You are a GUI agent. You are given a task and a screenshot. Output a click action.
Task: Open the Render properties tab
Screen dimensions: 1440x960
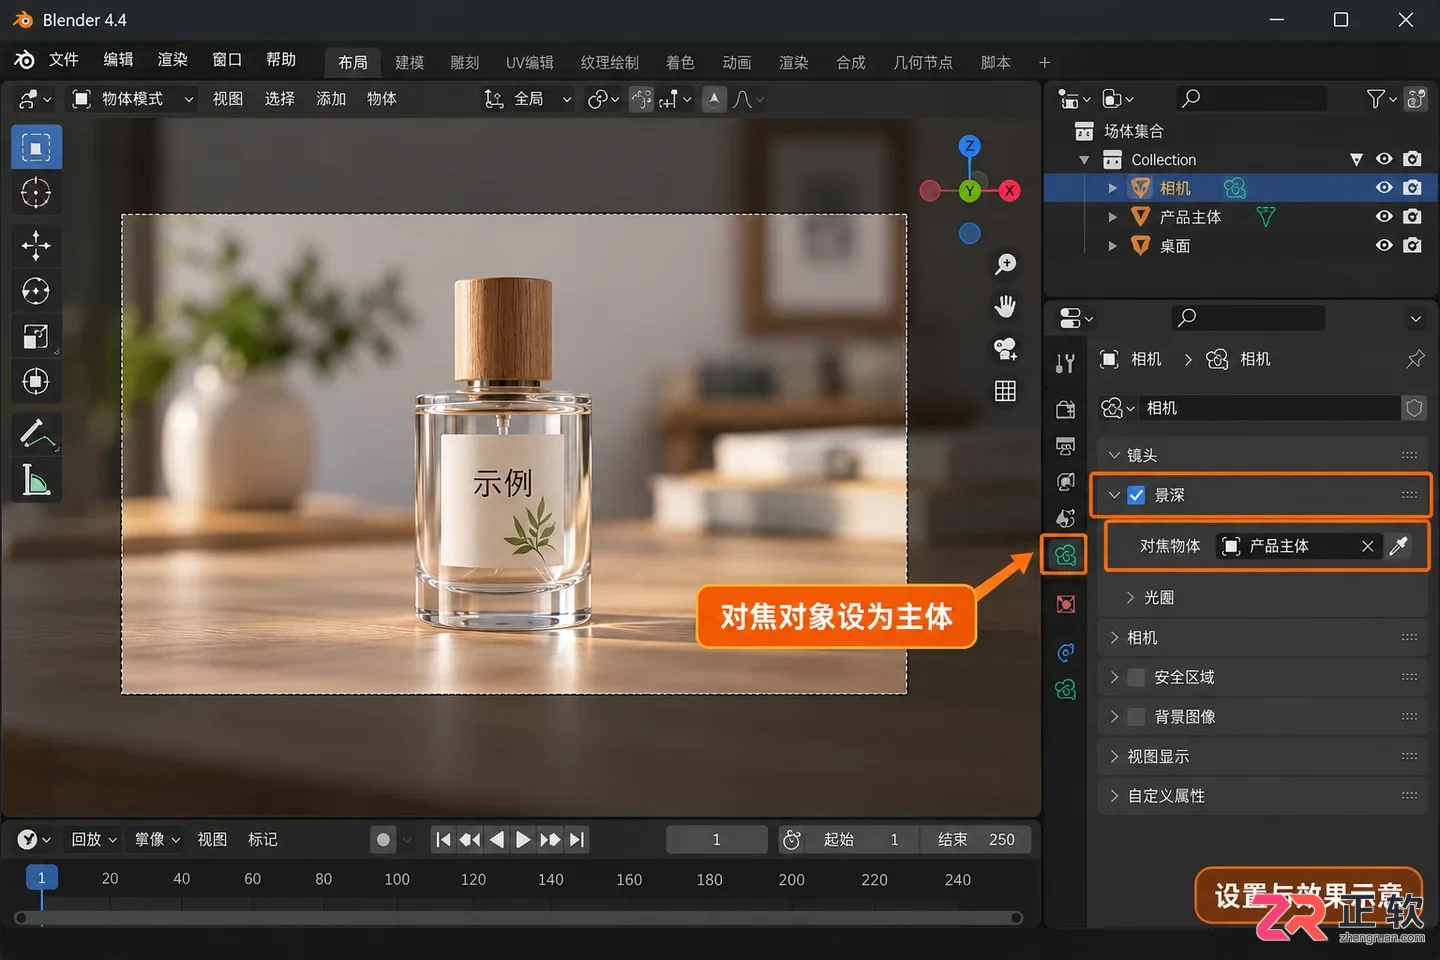tap(1065, 409)
